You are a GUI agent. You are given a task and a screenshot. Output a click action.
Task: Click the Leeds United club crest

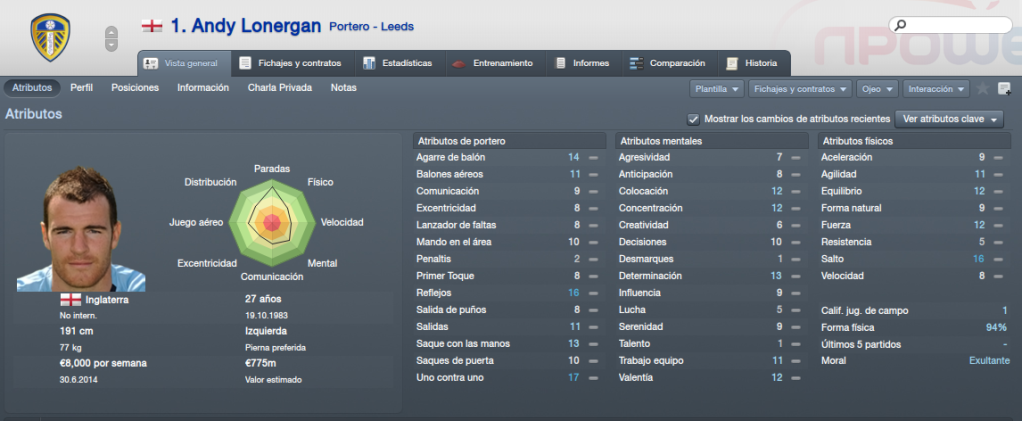[50, 37]
